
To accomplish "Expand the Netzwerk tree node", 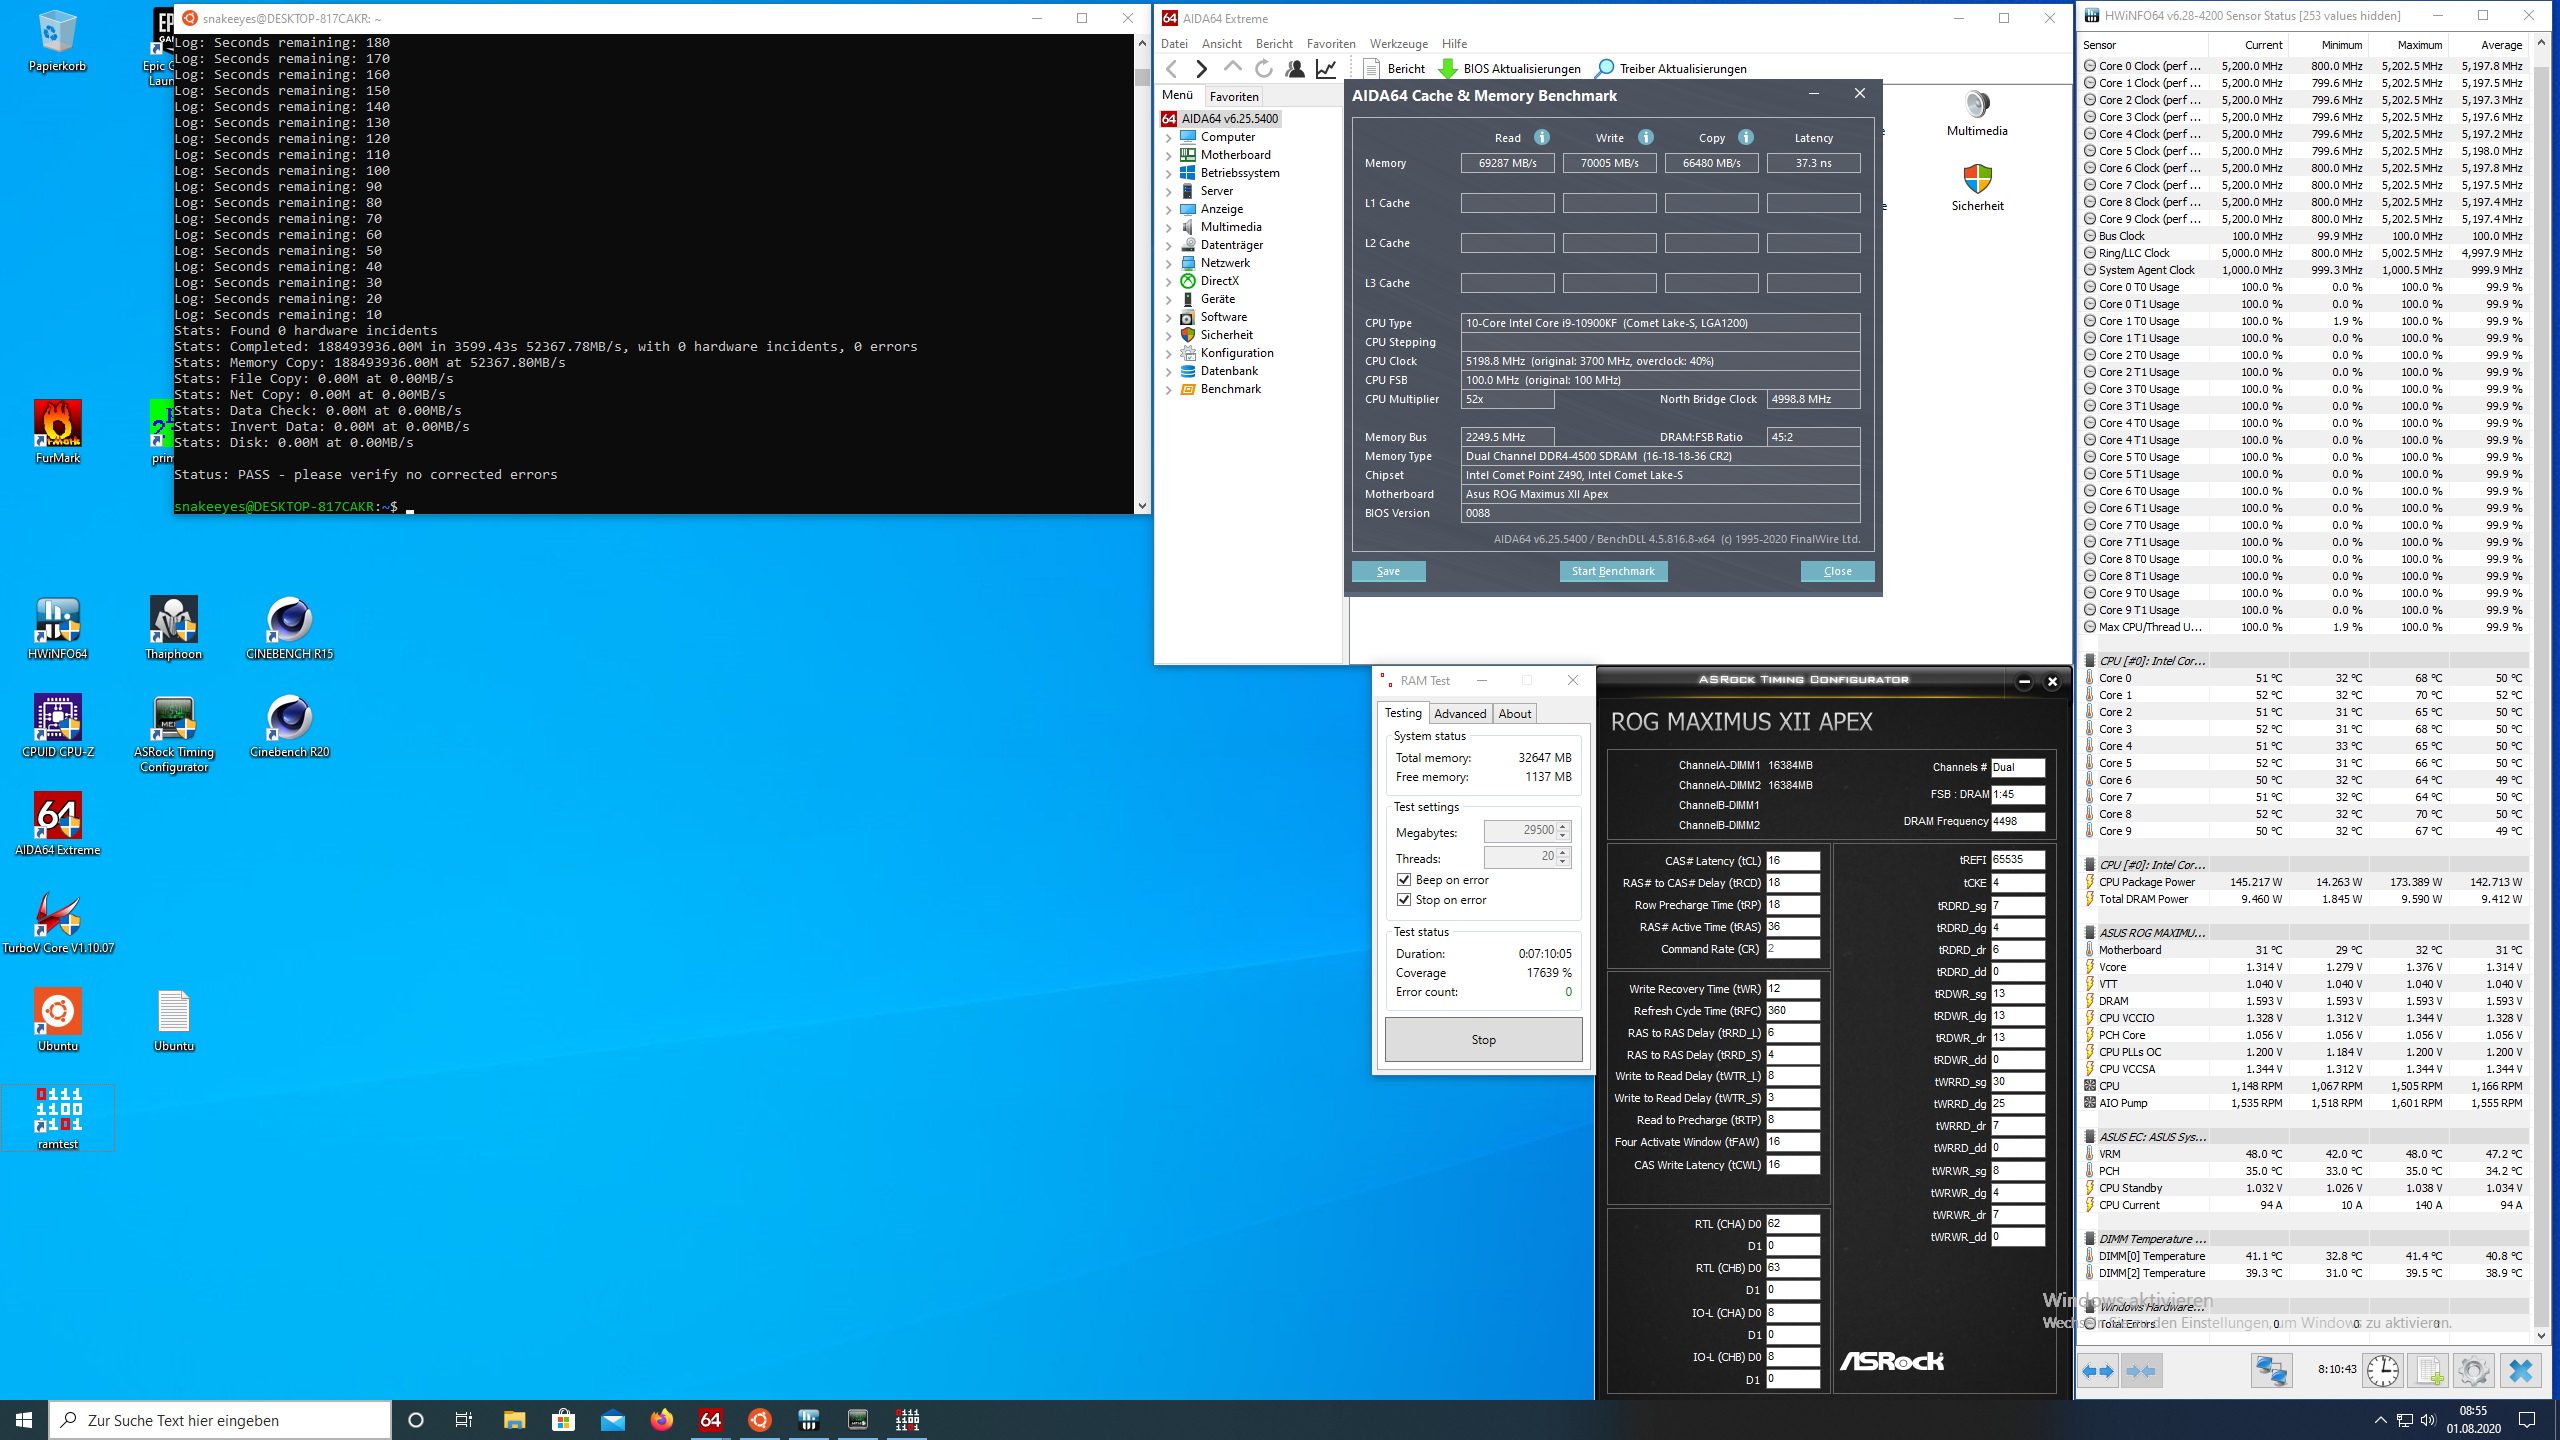I will coord(1168,263).
